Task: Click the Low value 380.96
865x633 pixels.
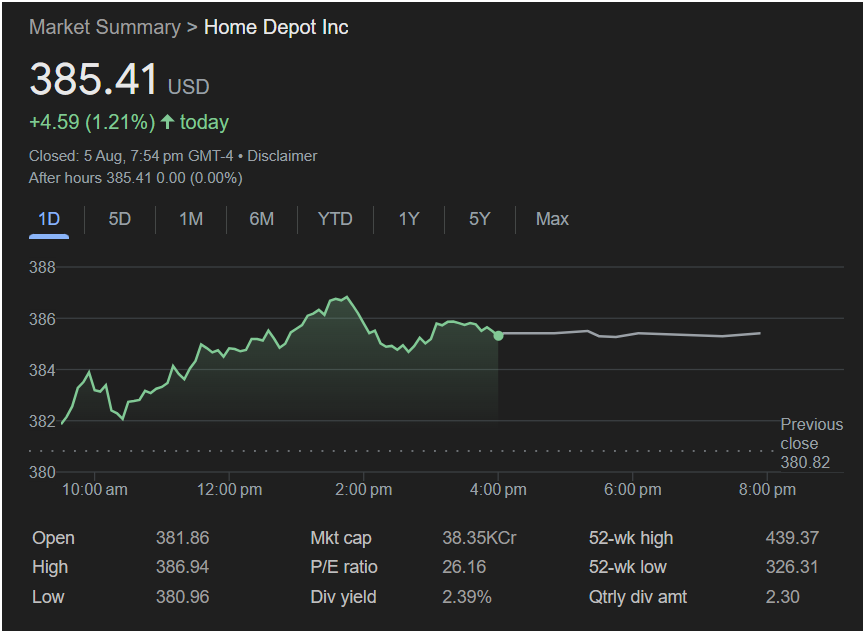Action: click(183, 597)
